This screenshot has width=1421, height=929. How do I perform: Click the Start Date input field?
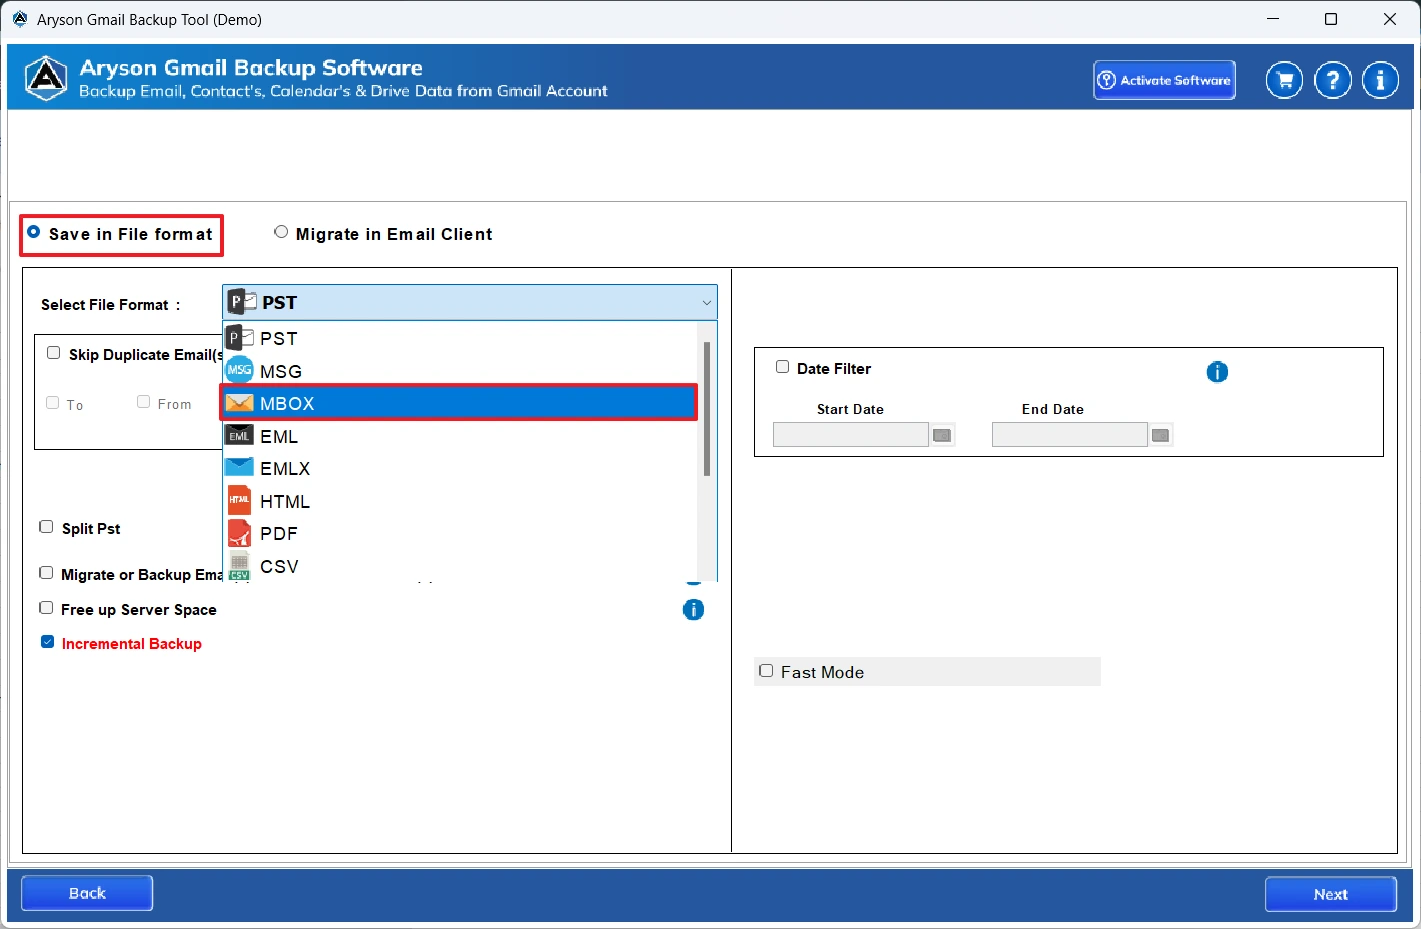pos(851,435)
